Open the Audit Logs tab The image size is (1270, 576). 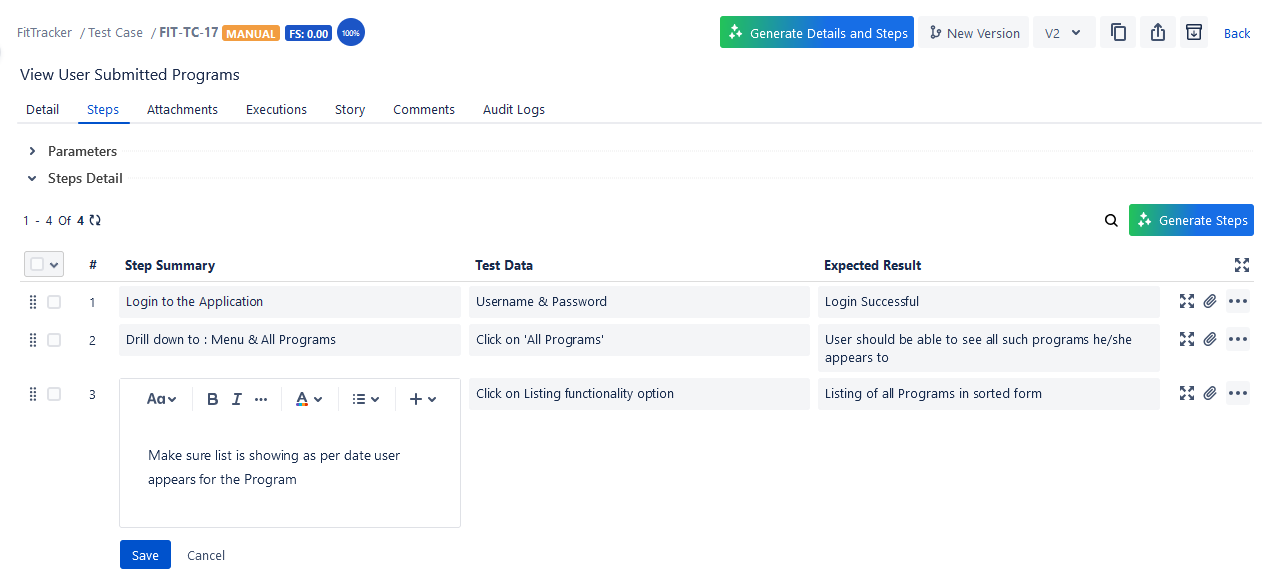[x=513, y=109]
